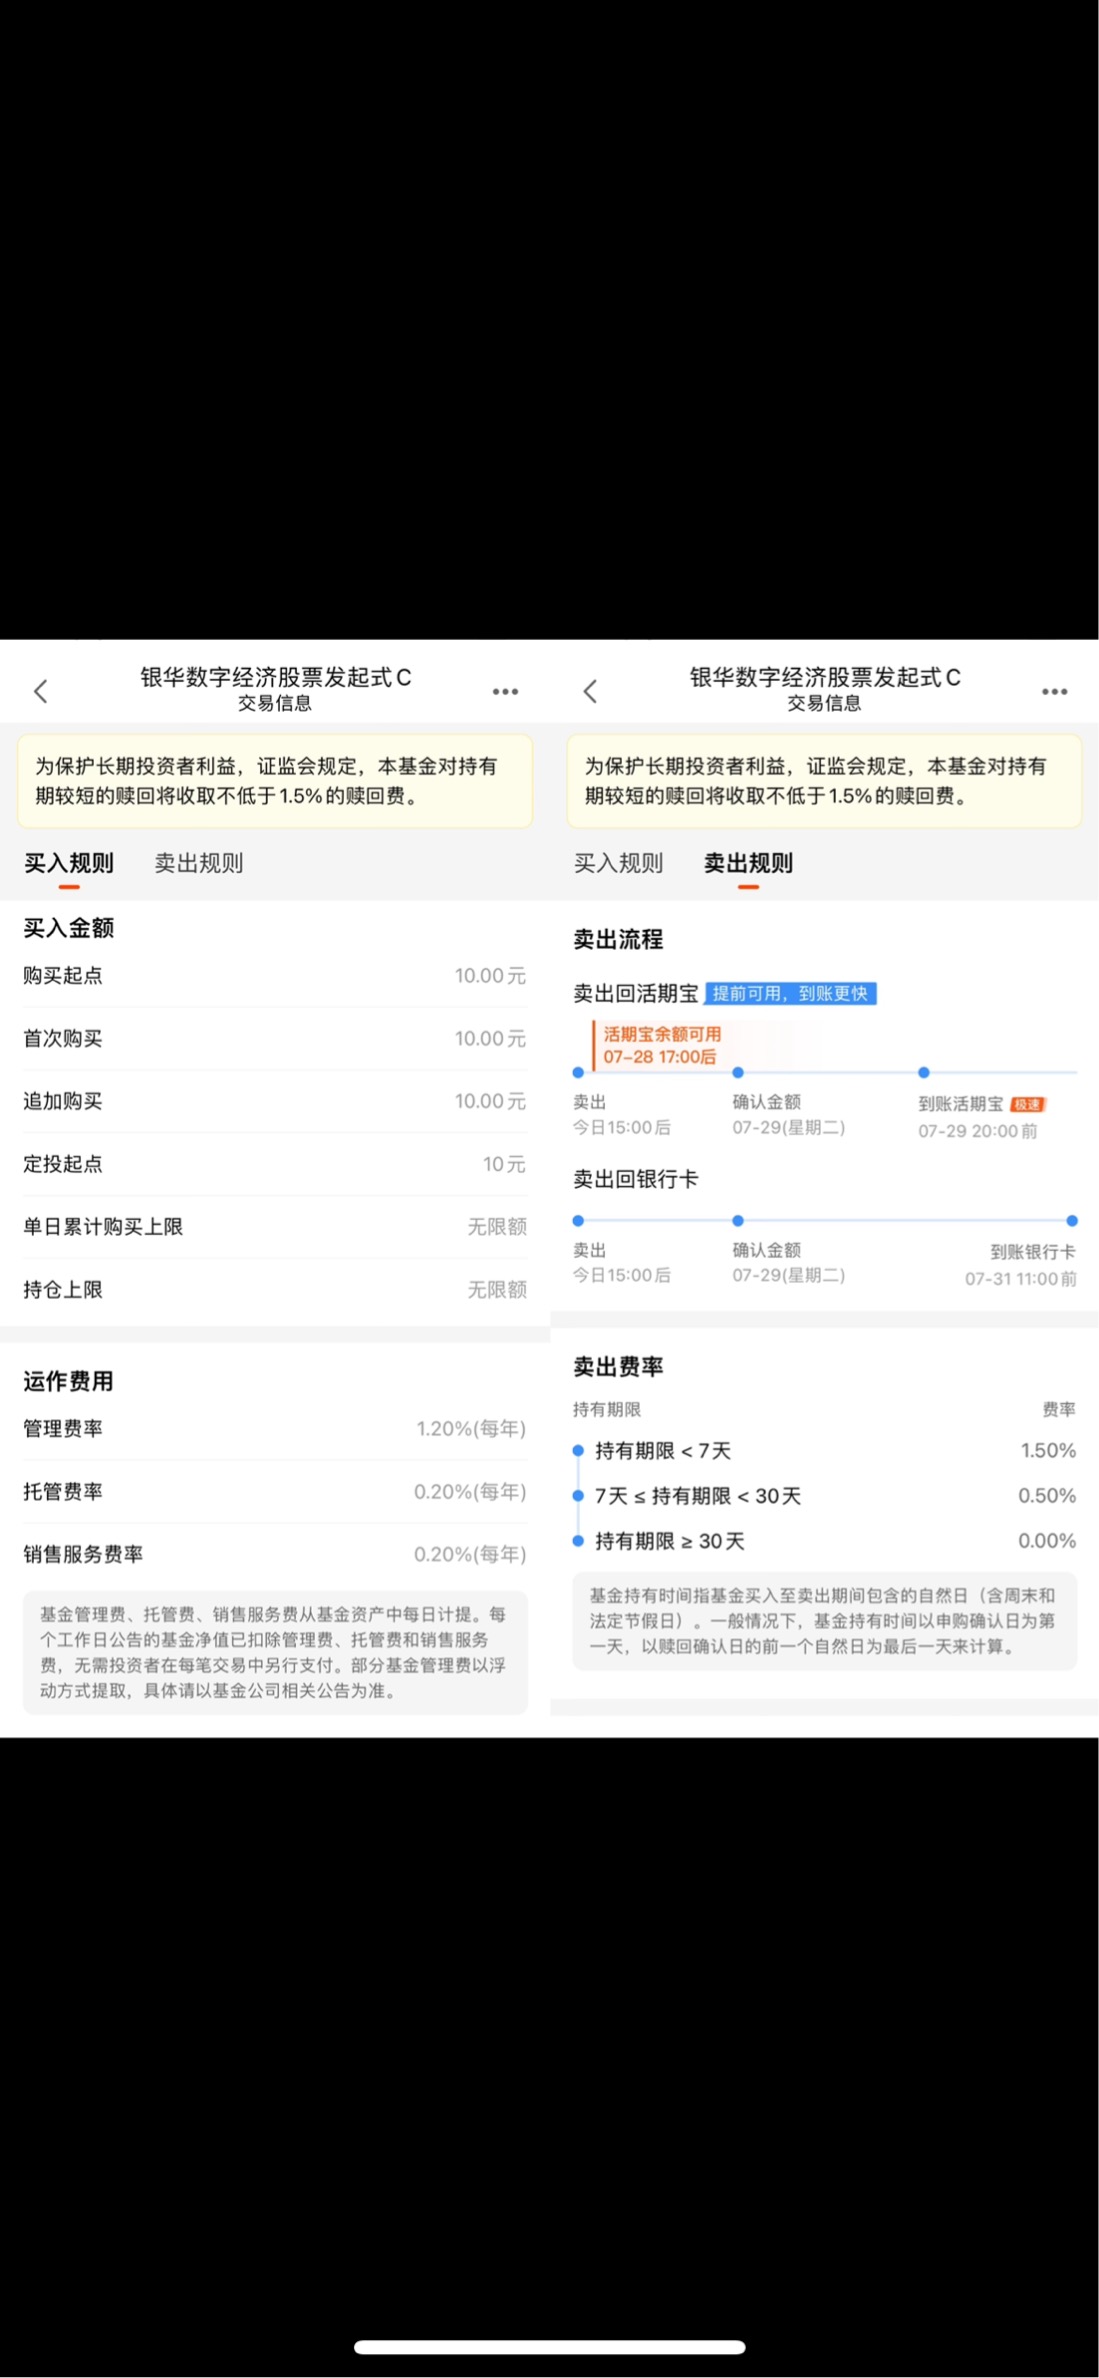
Task: Tap 到账银行卡 07-31 11:00前 text
Action: 1021,1265
